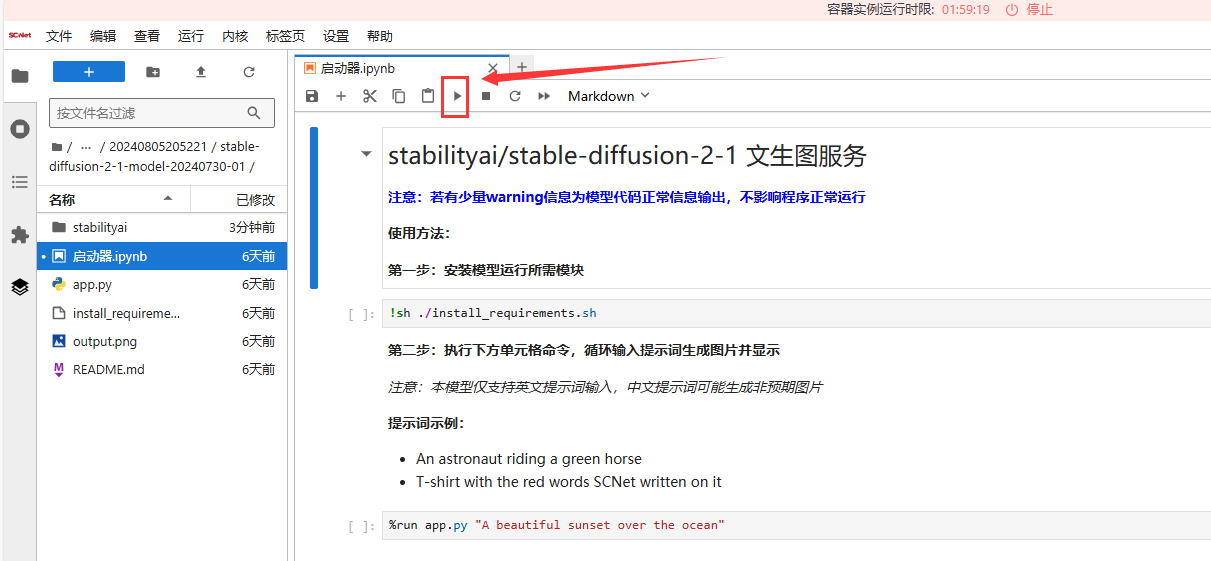The width and height of the screenshot is (1211, 561).
Task: Click 'An astronaut riding a green horse'
Action: (x=529, y=459)
